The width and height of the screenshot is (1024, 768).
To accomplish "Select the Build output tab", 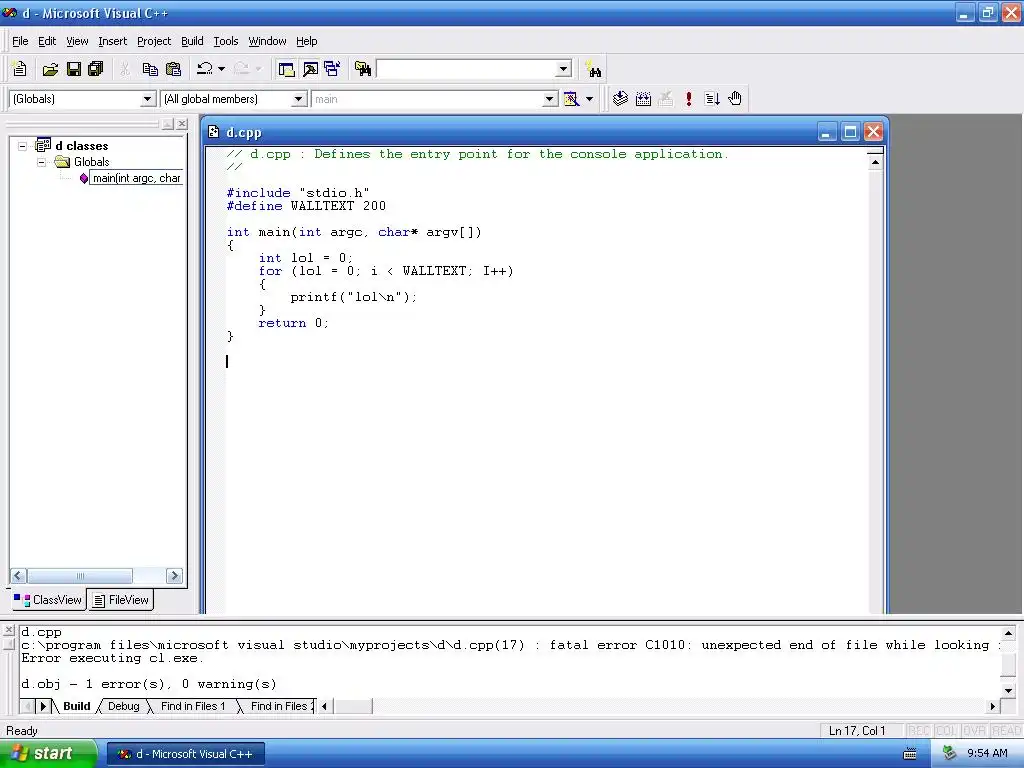I will 76,706.
